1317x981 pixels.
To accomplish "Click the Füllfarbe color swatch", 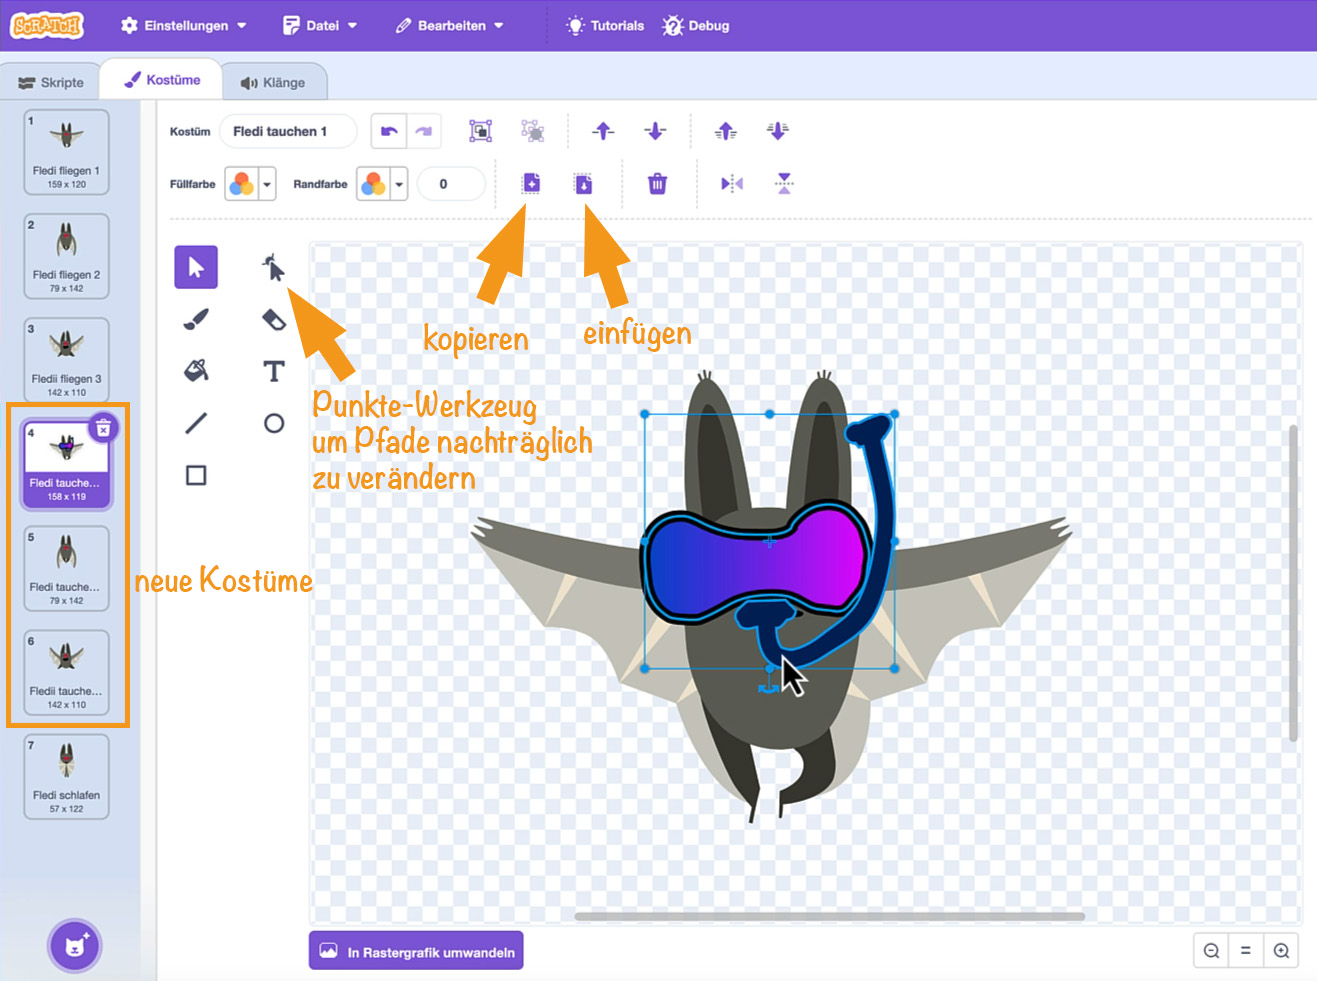I will click(x=242, y=184).
